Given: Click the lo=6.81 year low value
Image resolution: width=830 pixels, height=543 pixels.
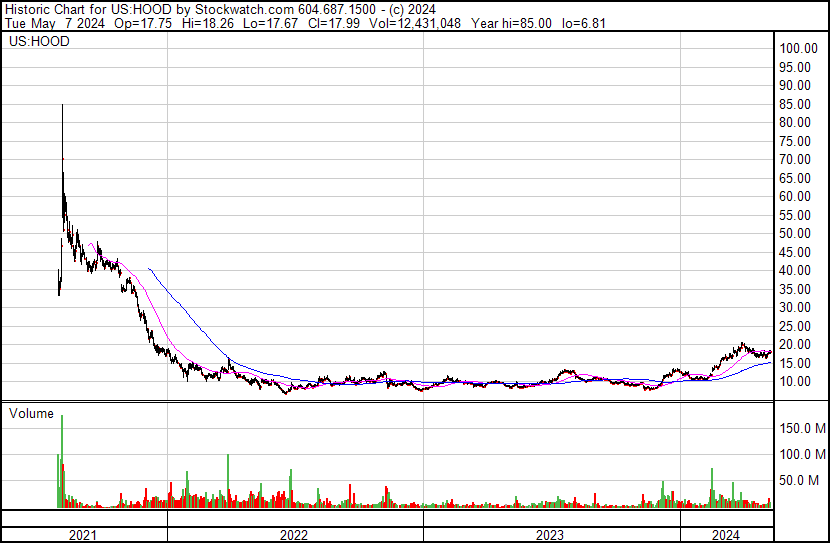Looking at the screenshot, I should (x=584, y=23).
